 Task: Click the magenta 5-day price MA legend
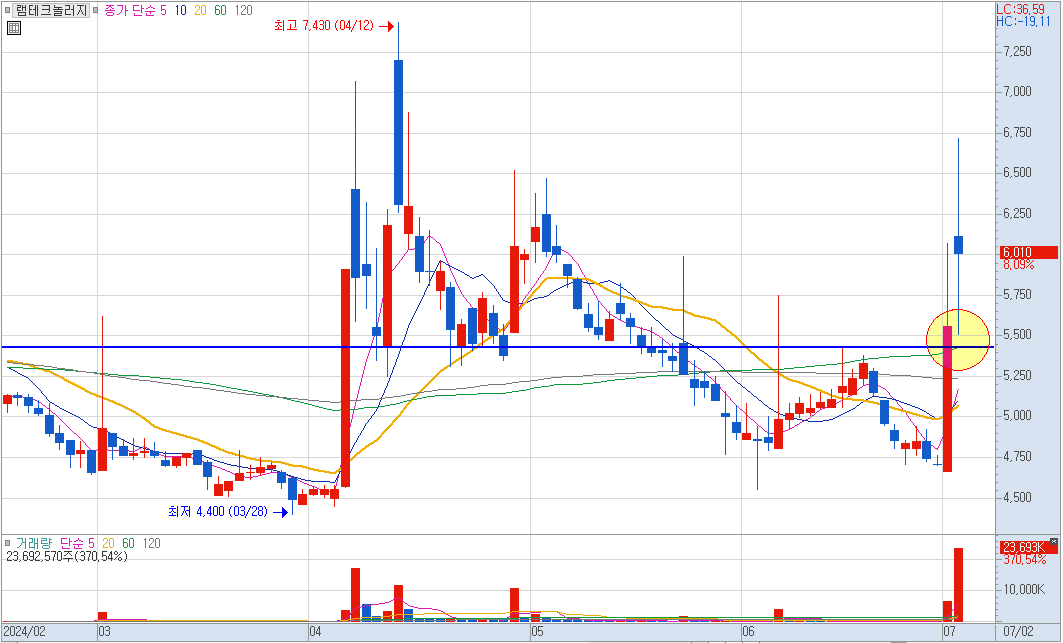click(x=163, y=10)
